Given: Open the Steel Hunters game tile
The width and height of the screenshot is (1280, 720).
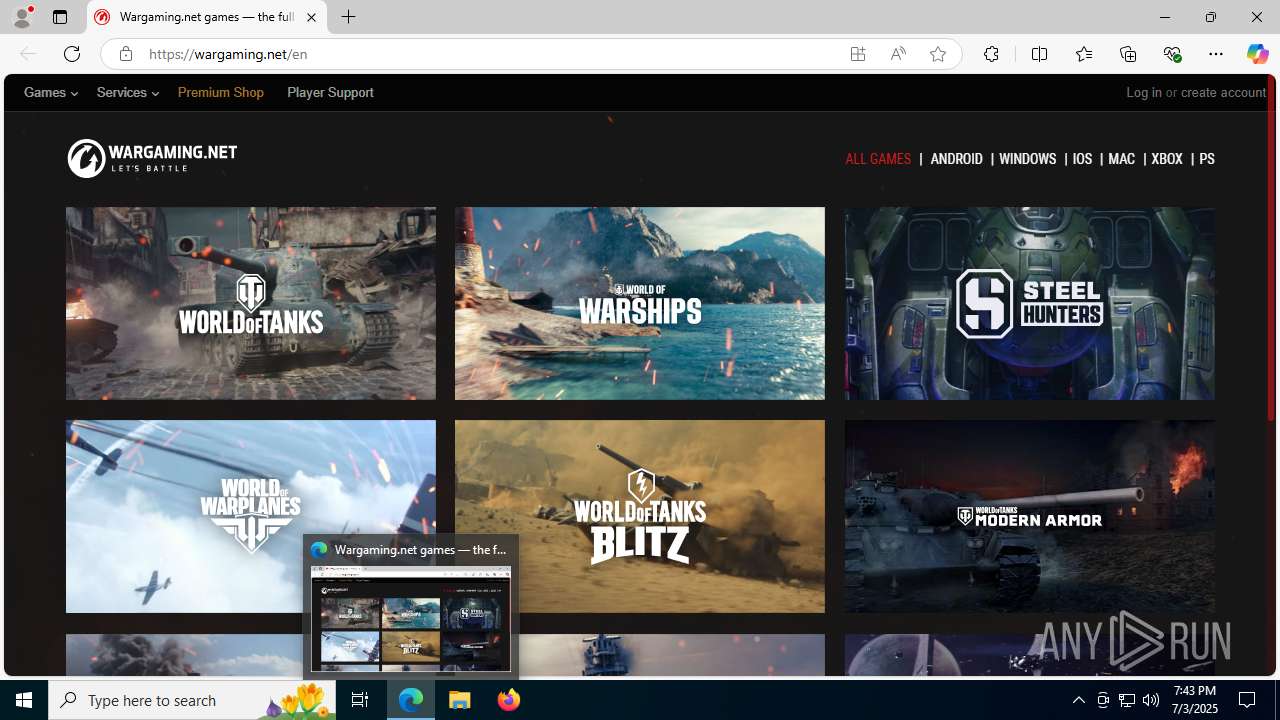Looking at the screenshot, I should click(x=1029, y=303).
